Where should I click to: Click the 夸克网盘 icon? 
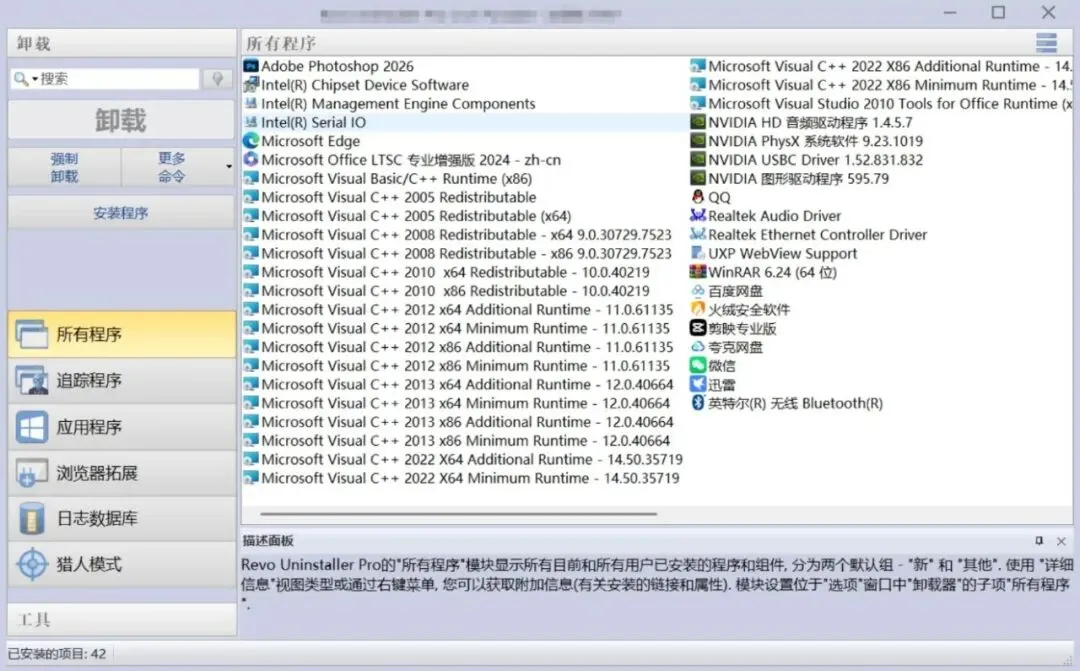(698, 347)
